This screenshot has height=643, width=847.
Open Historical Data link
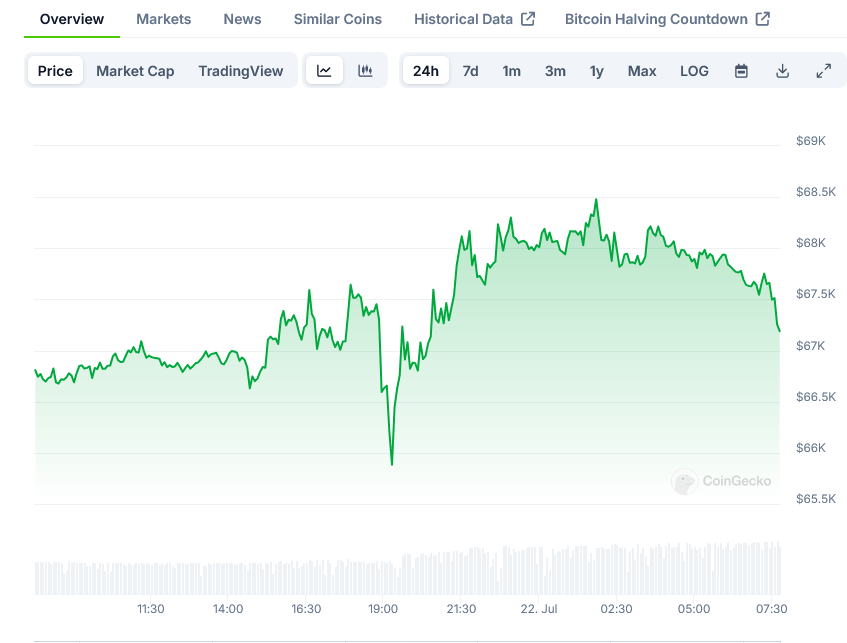(463, 19)
